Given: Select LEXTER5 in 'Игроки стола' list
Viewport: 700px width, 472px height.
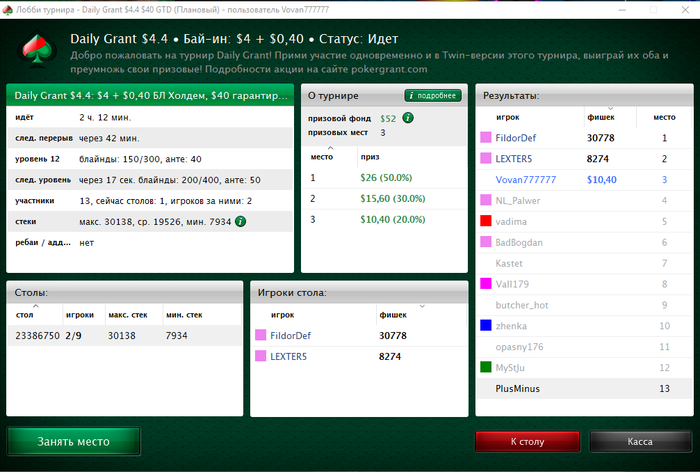Looking at the screenshot, I should (359, 356).
